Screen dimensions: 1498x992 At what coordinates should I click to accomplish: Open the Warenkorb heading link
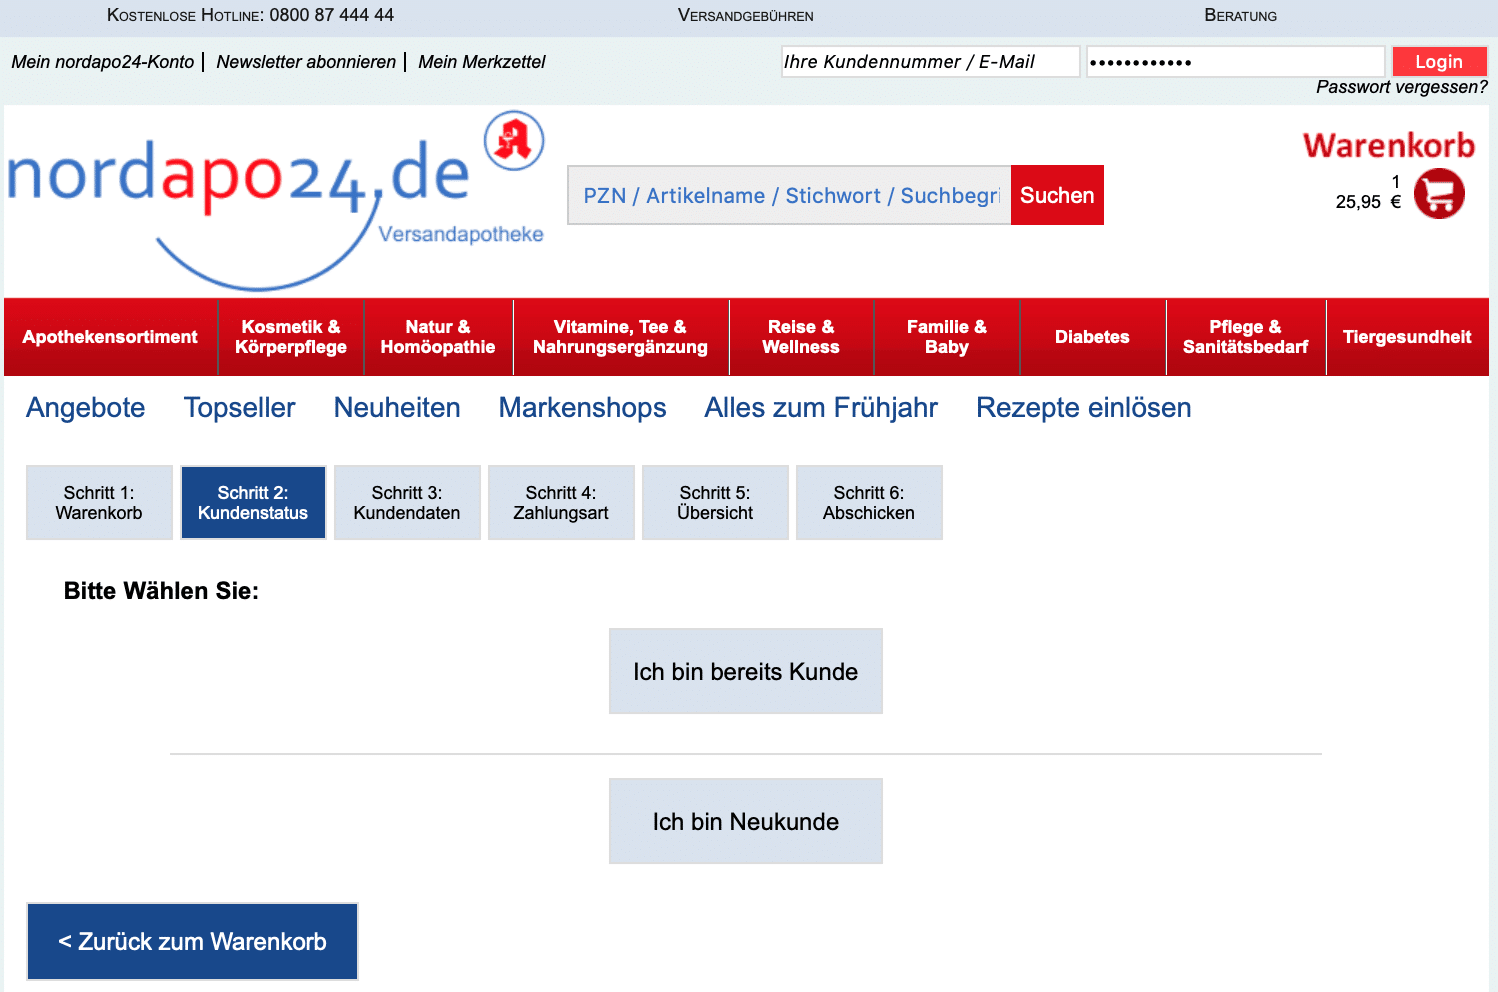1389,146
